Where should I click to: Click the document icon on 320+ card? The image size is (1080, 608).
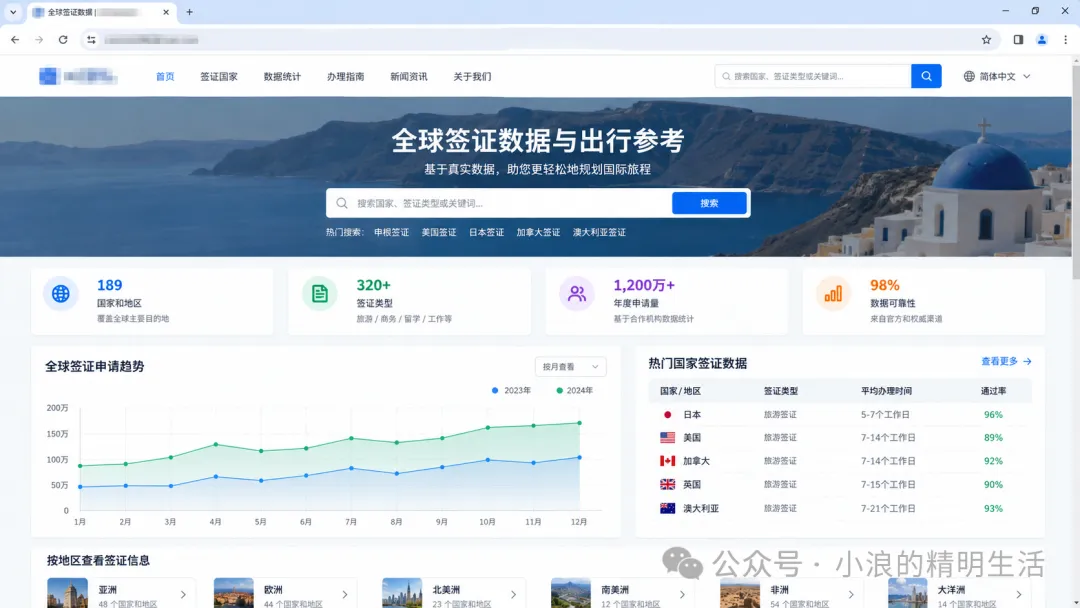tap(320, 294)
